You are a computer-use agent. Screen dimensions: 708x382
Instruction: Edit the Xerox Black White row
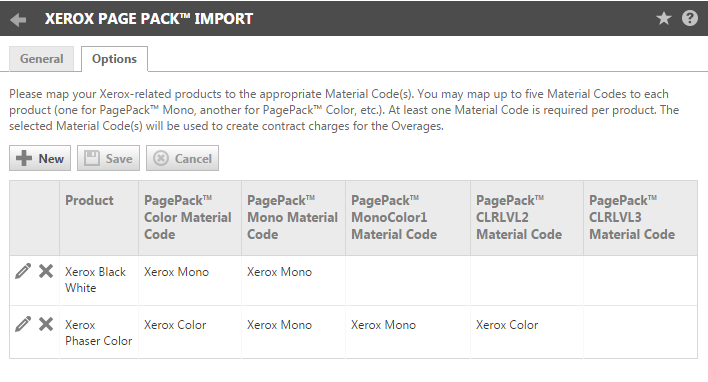pyautogui.click(x=23, y=271)
